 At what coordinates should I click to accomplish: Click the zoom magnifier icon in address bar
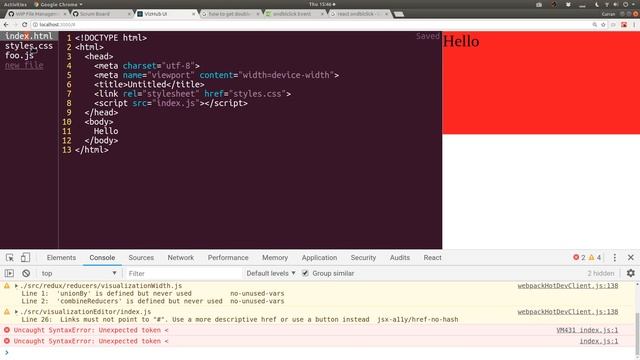click(x=594, y=25)
